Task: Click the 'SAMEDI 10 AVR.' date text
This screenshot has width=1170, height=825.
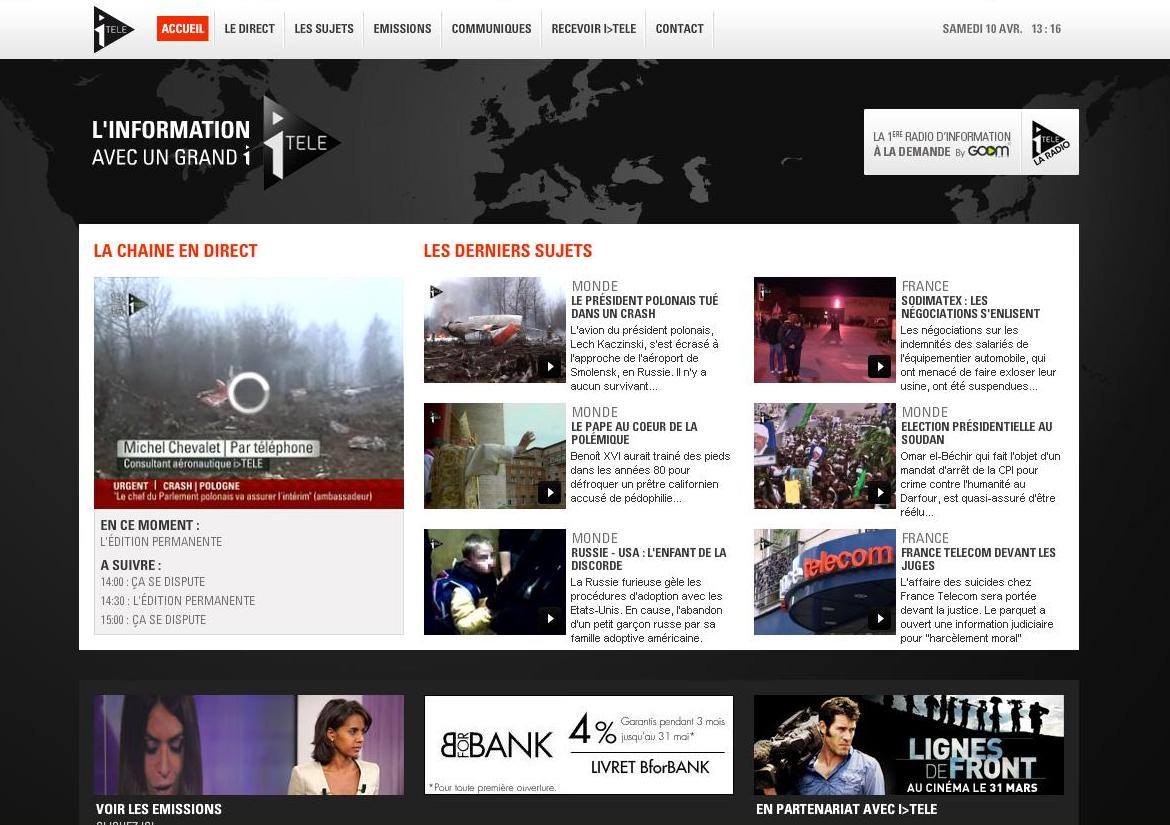Action: tap(982, 29)
